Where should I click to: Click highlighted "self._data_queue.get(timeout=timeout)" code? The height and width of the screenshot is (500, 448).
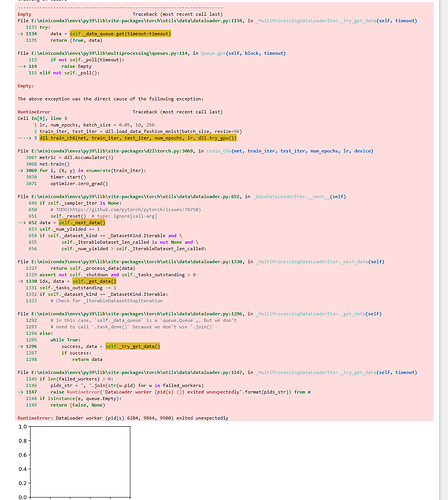coord(120,34)
